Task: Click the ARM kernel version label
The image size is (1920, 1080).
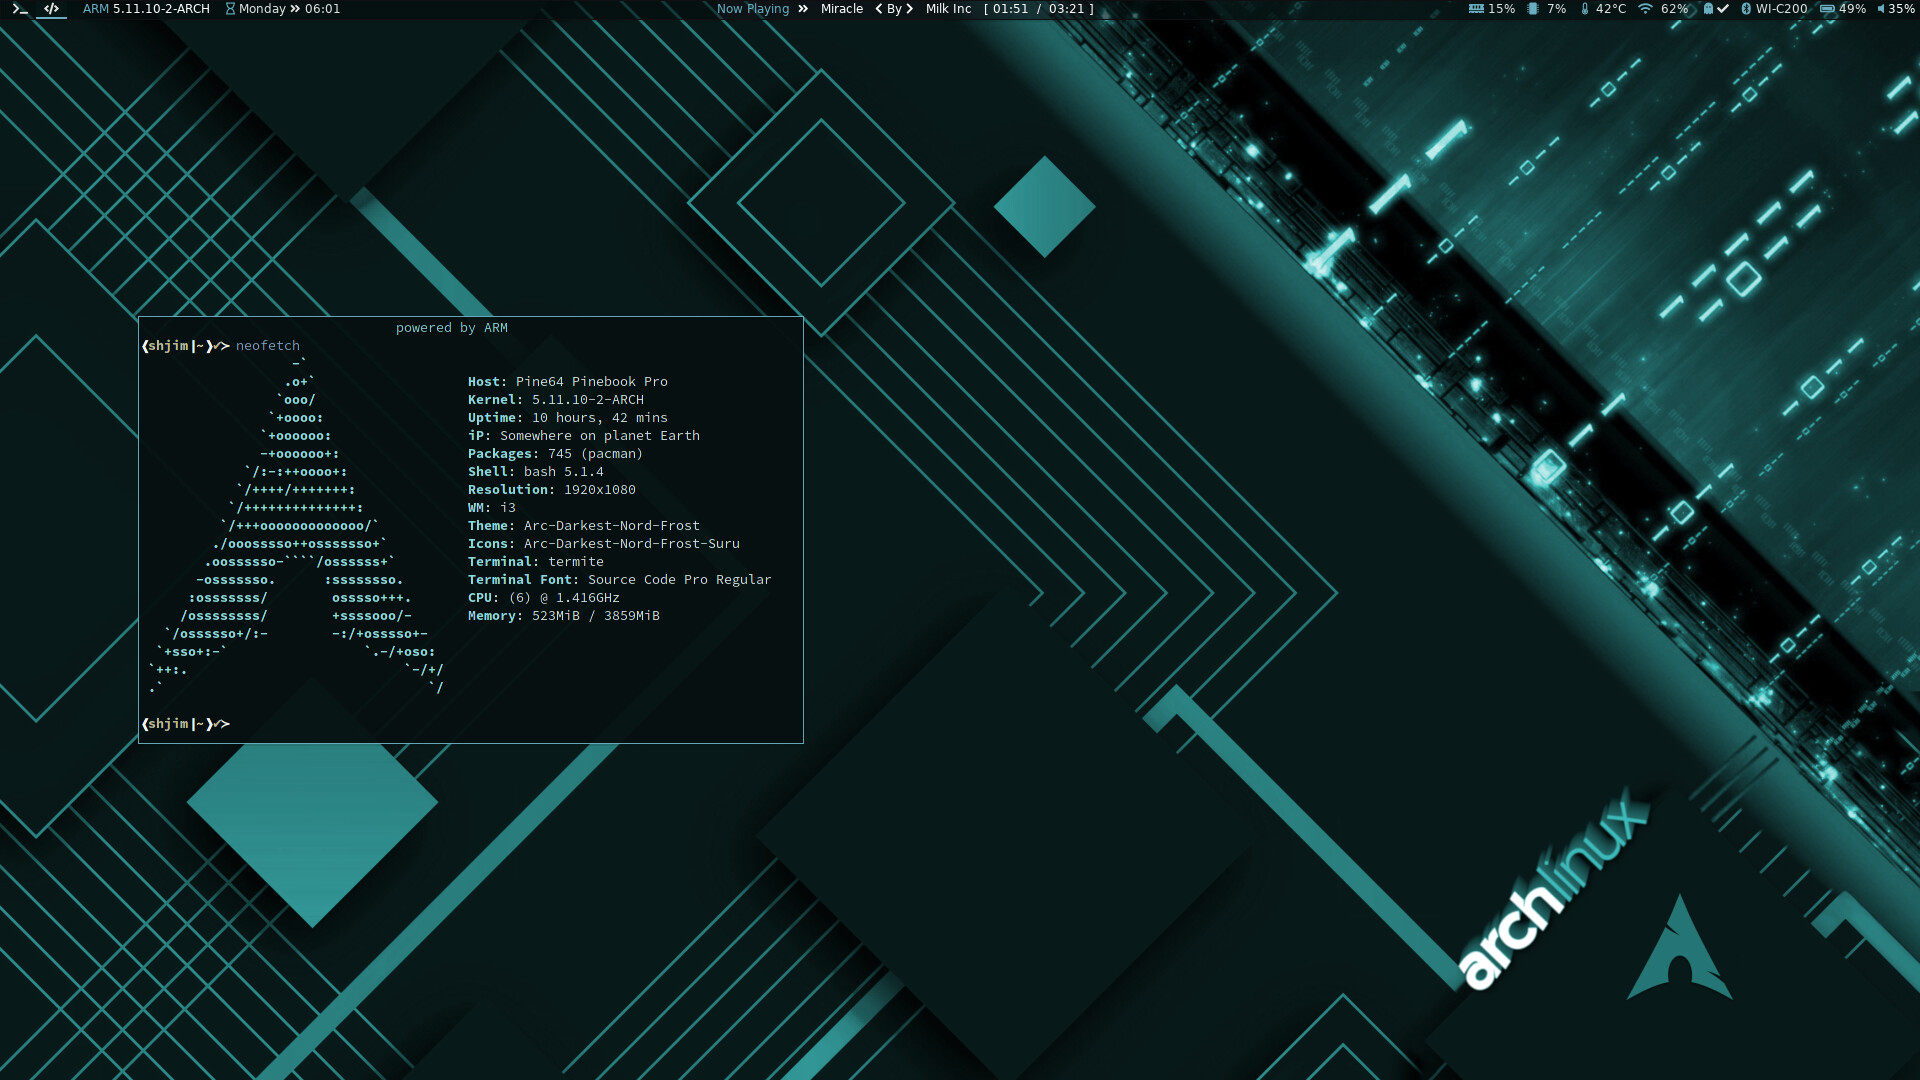Action: pyautogui.click(x=146, y=9)
